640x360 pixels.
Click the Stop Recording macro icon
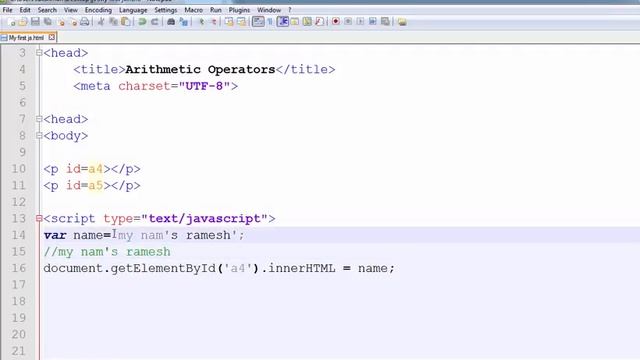coord(348,21)
